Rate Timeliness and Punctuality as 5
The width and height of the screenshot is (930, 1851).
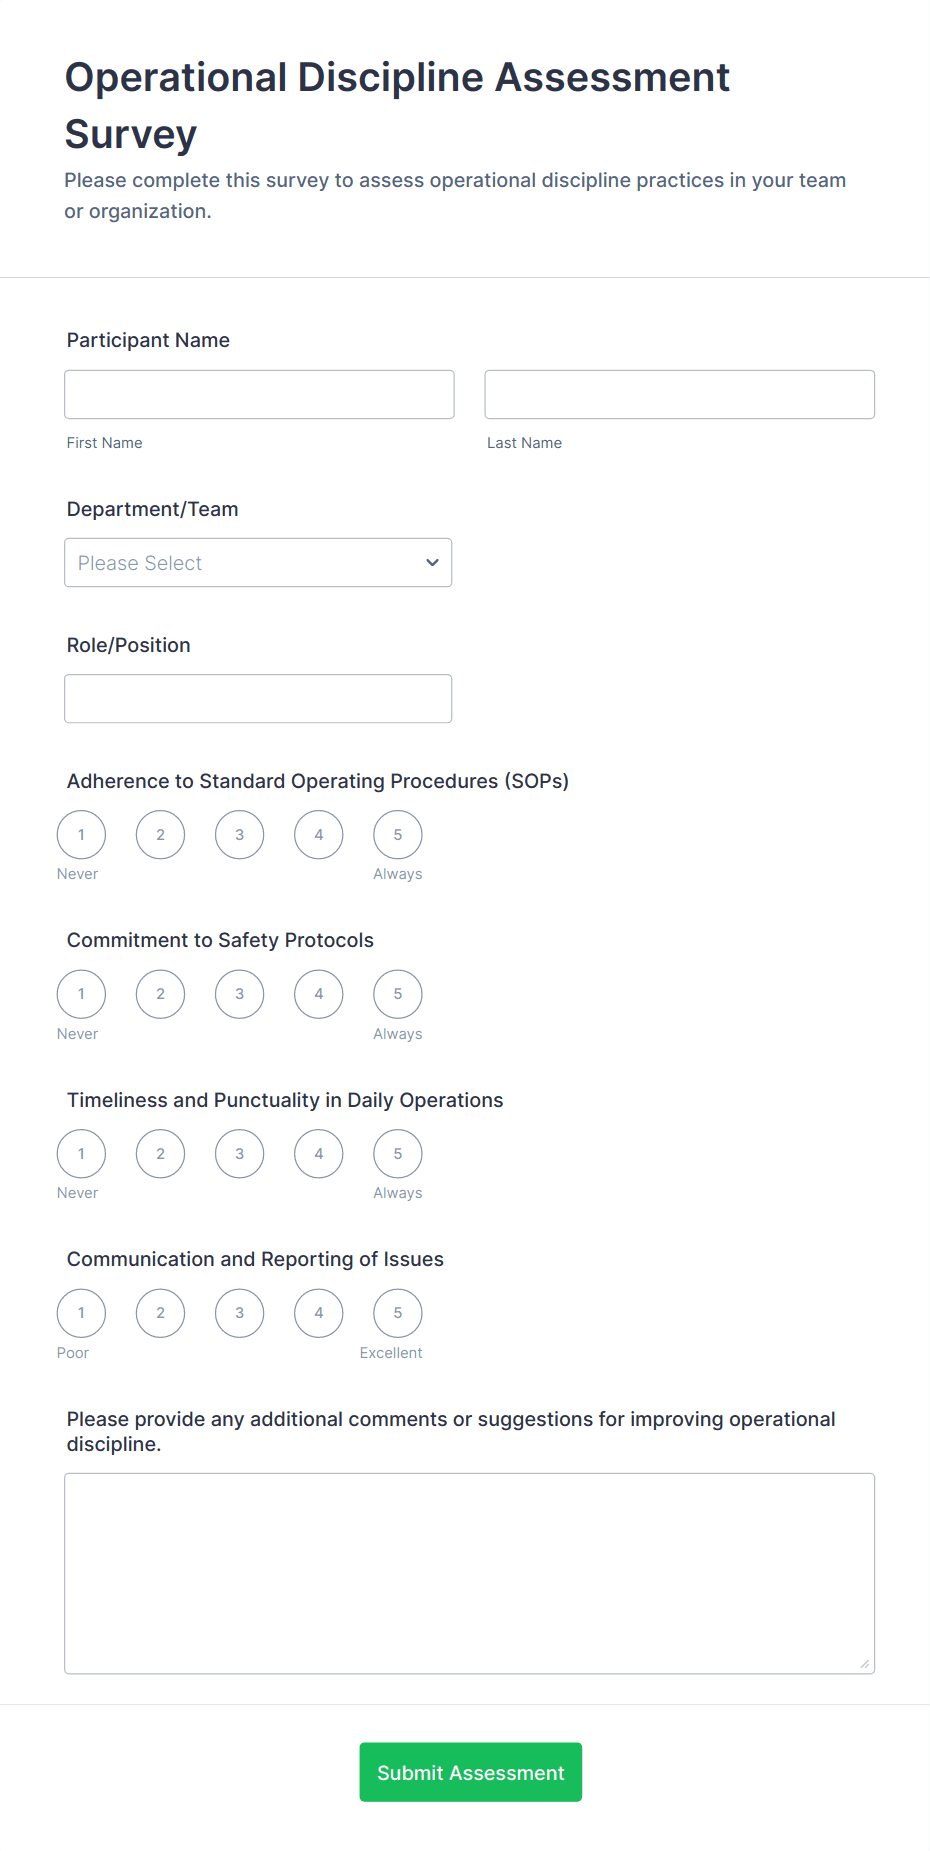click(397, 1153)
